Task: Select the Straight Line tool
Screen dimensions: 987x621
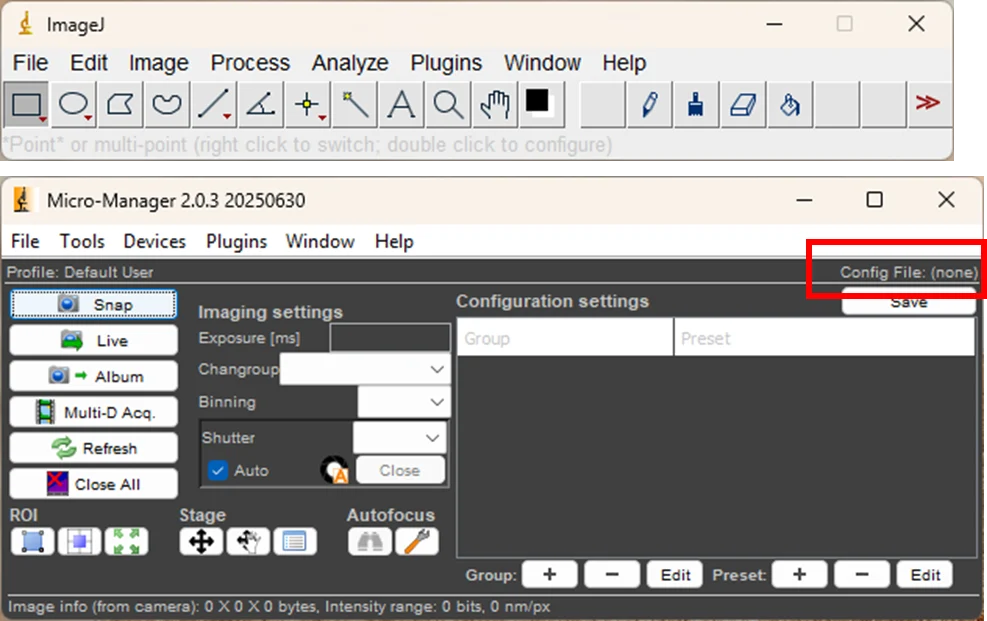Action: [214, 104]
